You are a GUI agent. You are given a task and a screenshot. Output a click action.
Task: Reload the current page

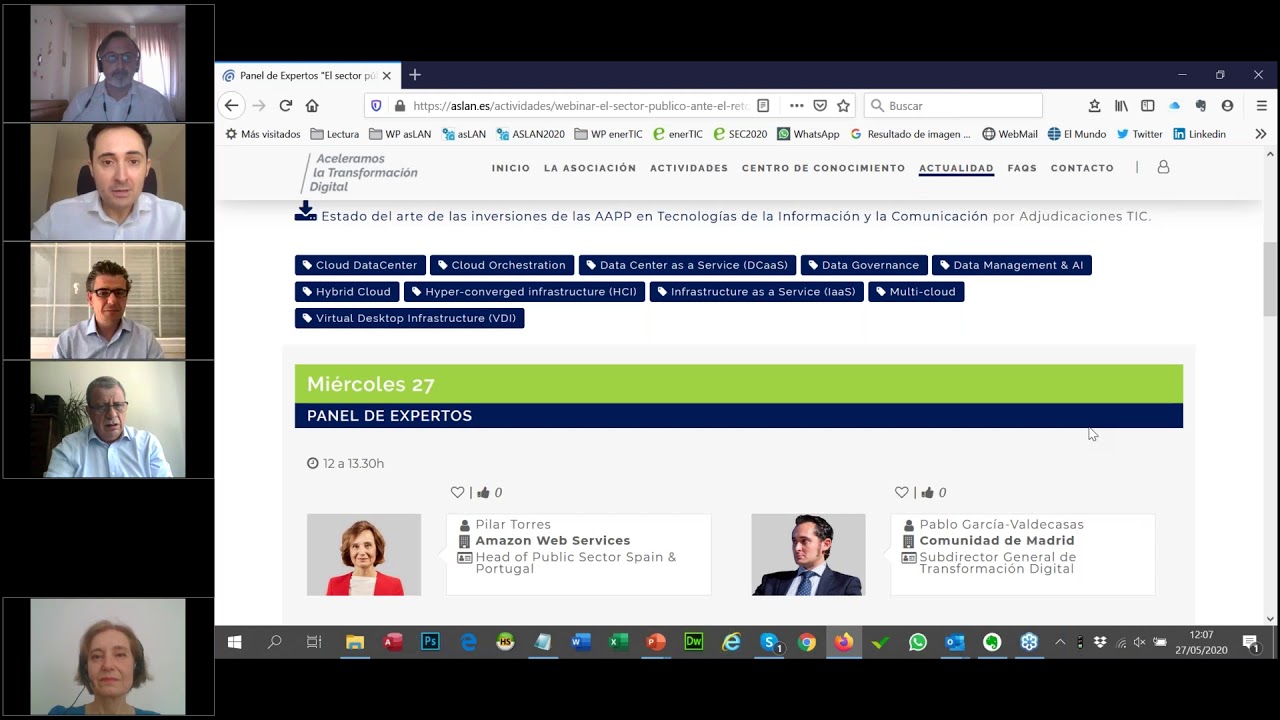(x=286, y=105)
